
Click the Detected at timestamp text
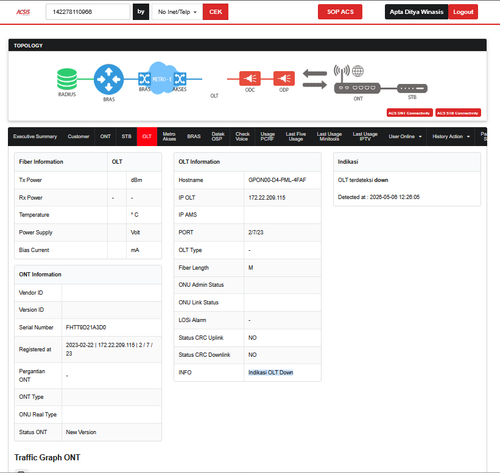pyautogui.click(x=379, y=197)
